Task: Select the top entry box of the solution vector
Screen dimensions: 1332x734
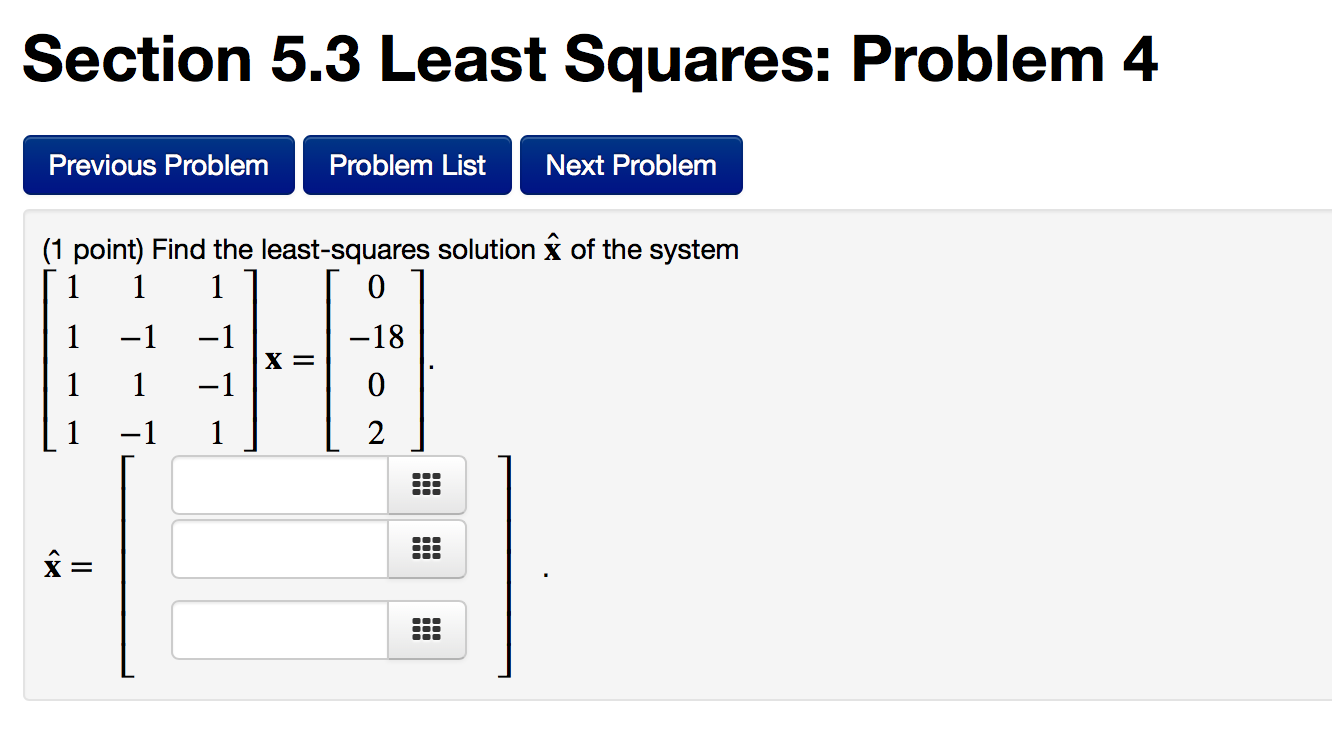Action: click(280, 485)
